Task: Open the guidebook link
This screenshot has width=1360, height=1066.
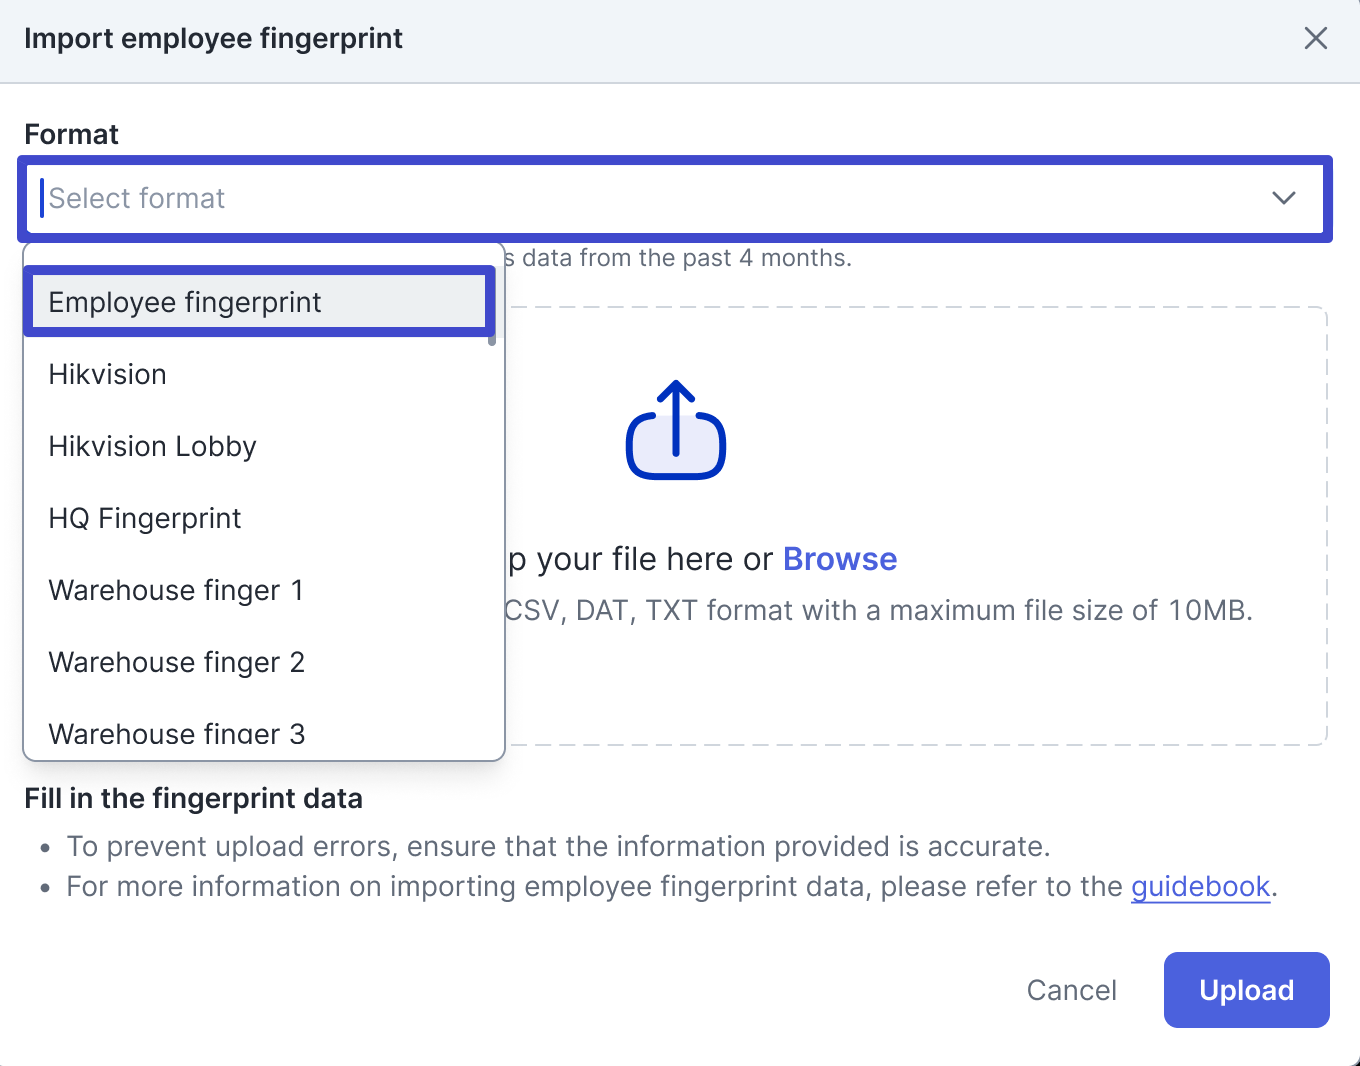Action: point(1200,887)
